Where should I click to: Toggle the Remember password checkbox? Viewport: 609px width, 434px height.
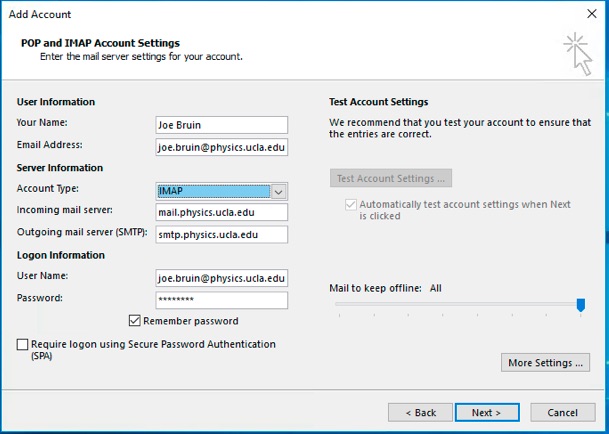[134, 321]
